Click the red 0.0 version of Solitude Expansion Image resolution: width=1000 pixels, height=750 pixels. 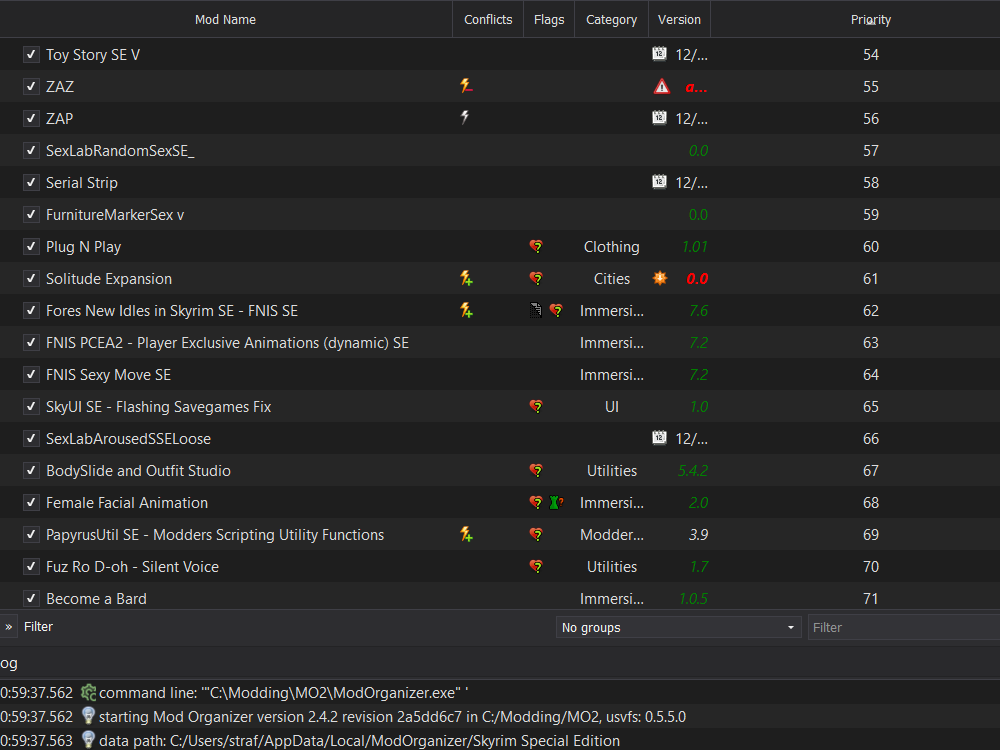697,279
